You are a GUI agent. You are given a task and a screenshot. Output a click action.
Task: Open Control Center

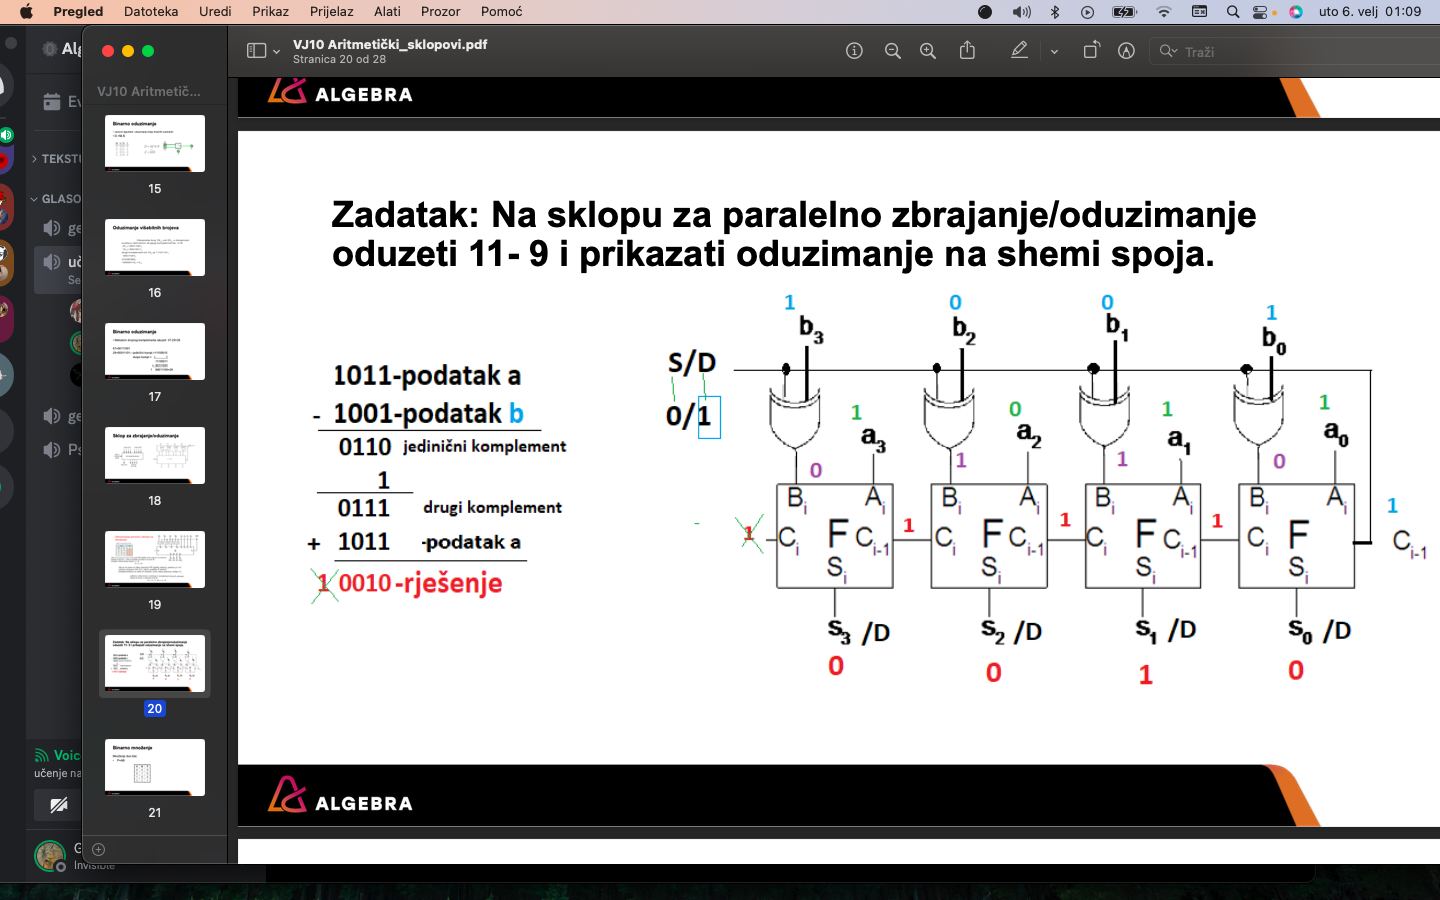point(1261,12)
